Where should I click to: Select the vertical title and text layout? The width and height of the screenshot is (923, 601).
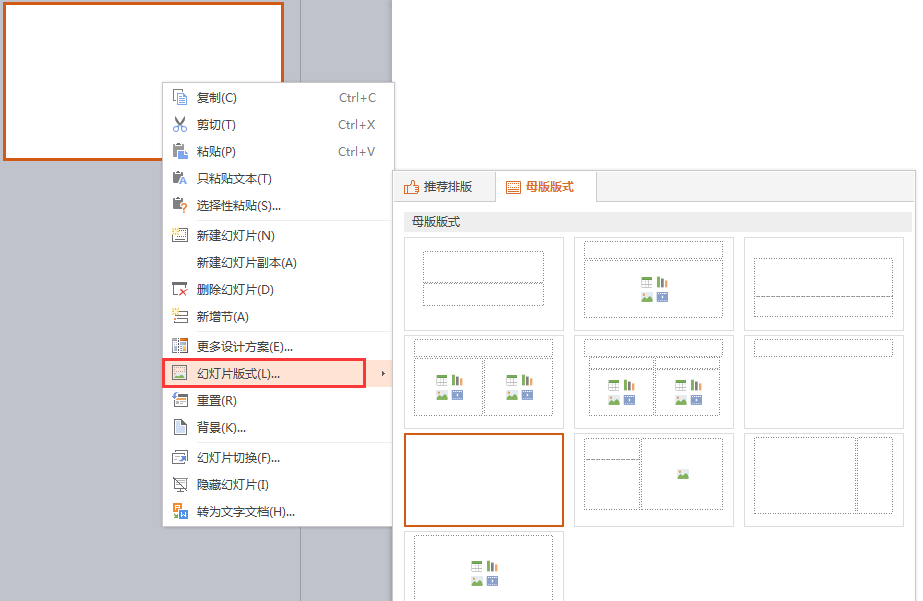tap(824, 480)
